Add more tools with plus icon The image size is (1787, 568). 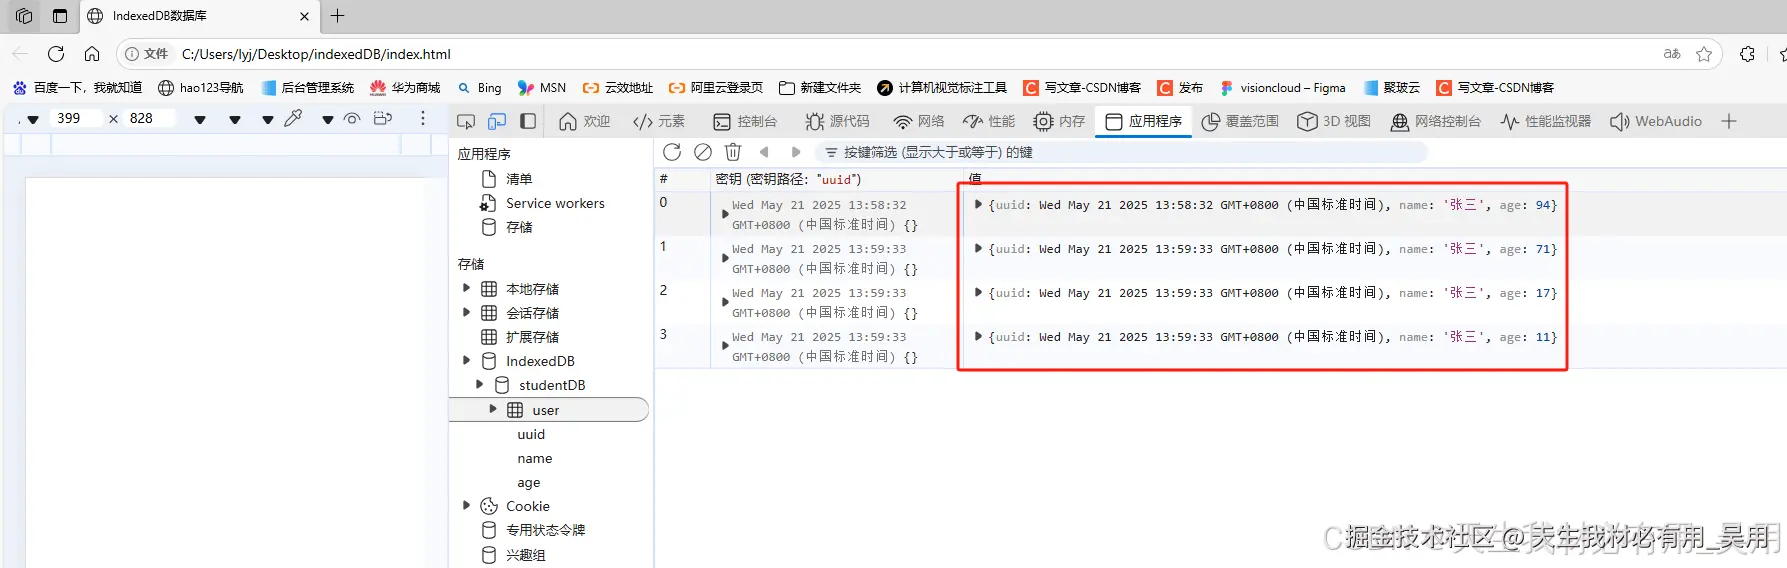(1729, 121)
